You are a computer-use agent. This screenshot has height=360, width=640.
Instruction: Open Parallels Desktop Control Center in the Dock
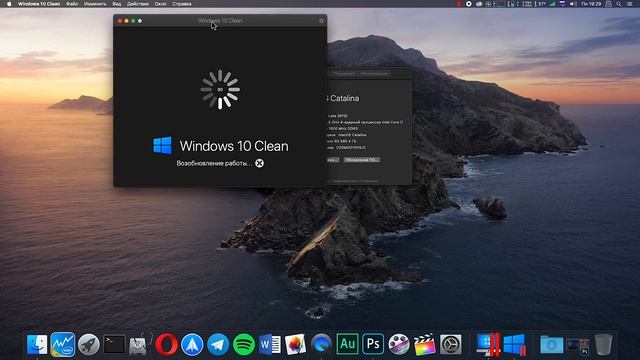(488, 344)
